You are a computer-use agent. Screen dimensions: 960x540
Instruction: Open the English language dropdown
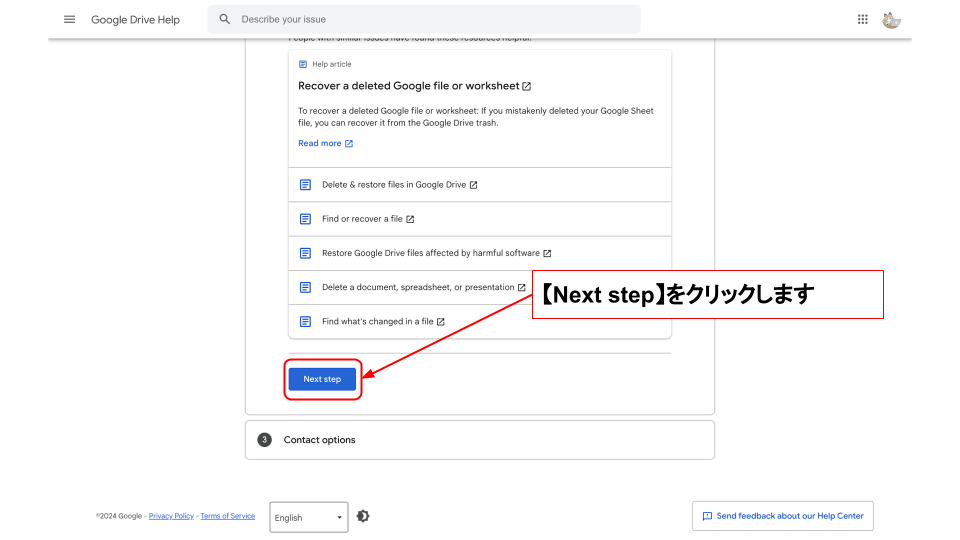coord(309,517)
